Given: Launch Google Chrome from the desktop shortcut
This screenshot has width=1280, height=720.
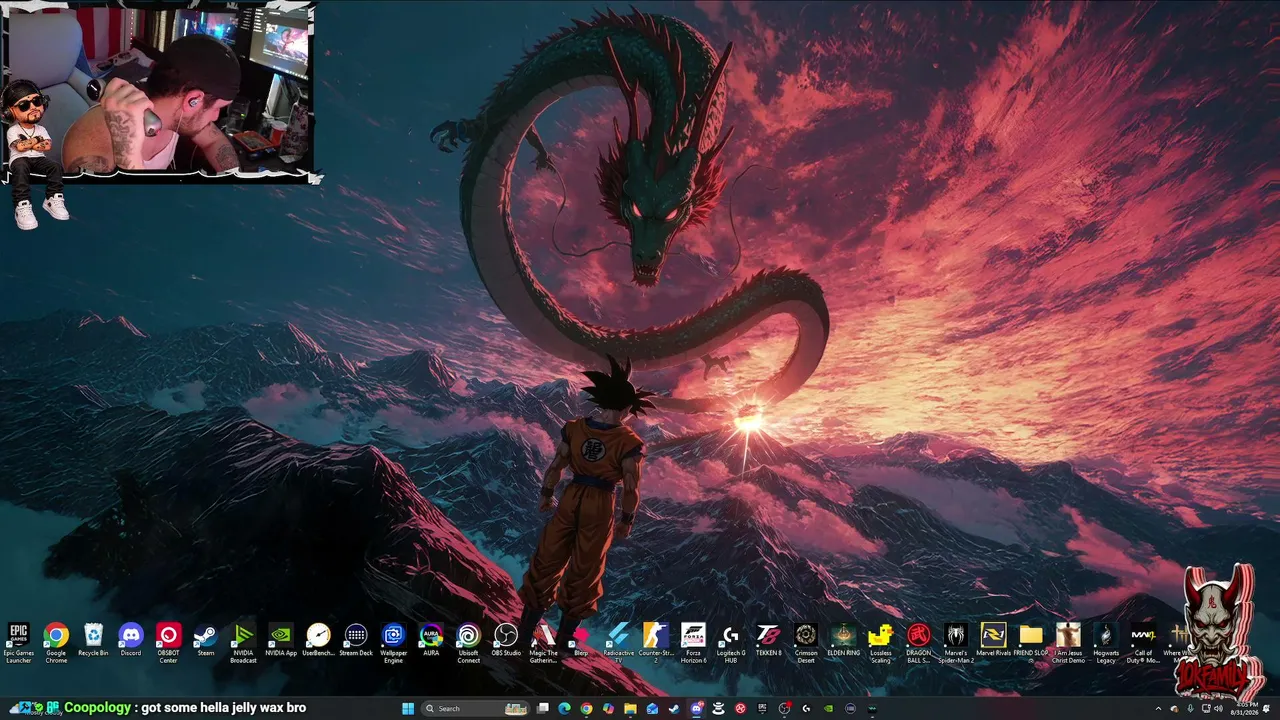Looking at the screenshot, I should coord(56,643).
